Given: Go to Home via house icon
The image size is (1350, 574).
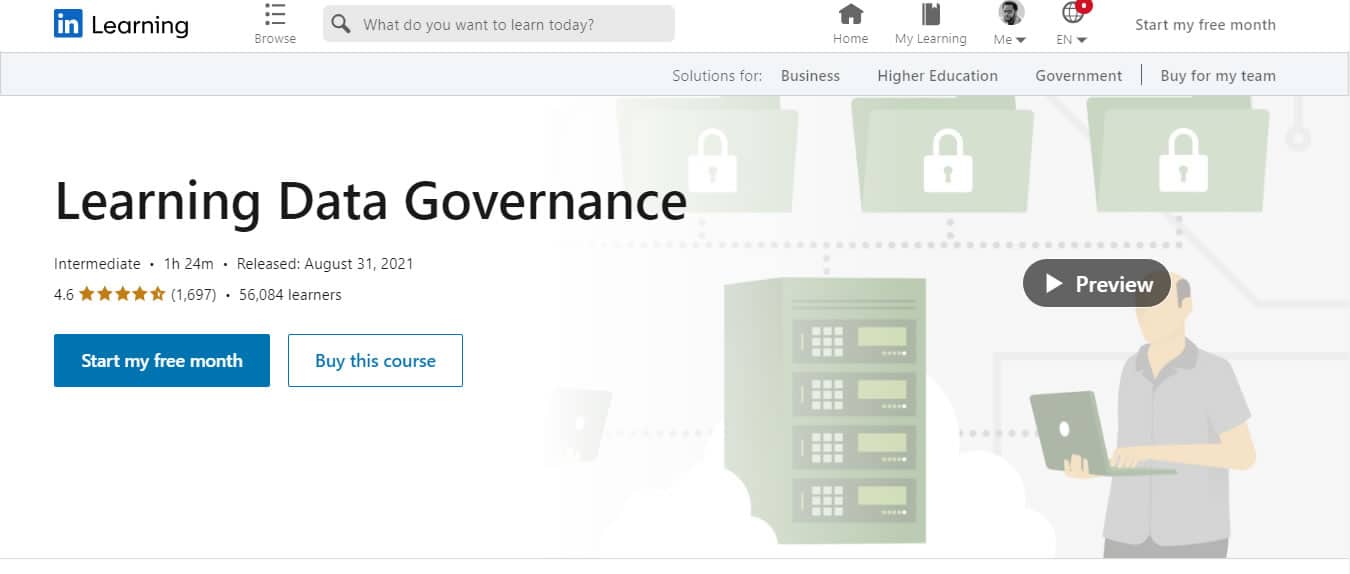Looking at the screenshot, I should coord(850,14).
